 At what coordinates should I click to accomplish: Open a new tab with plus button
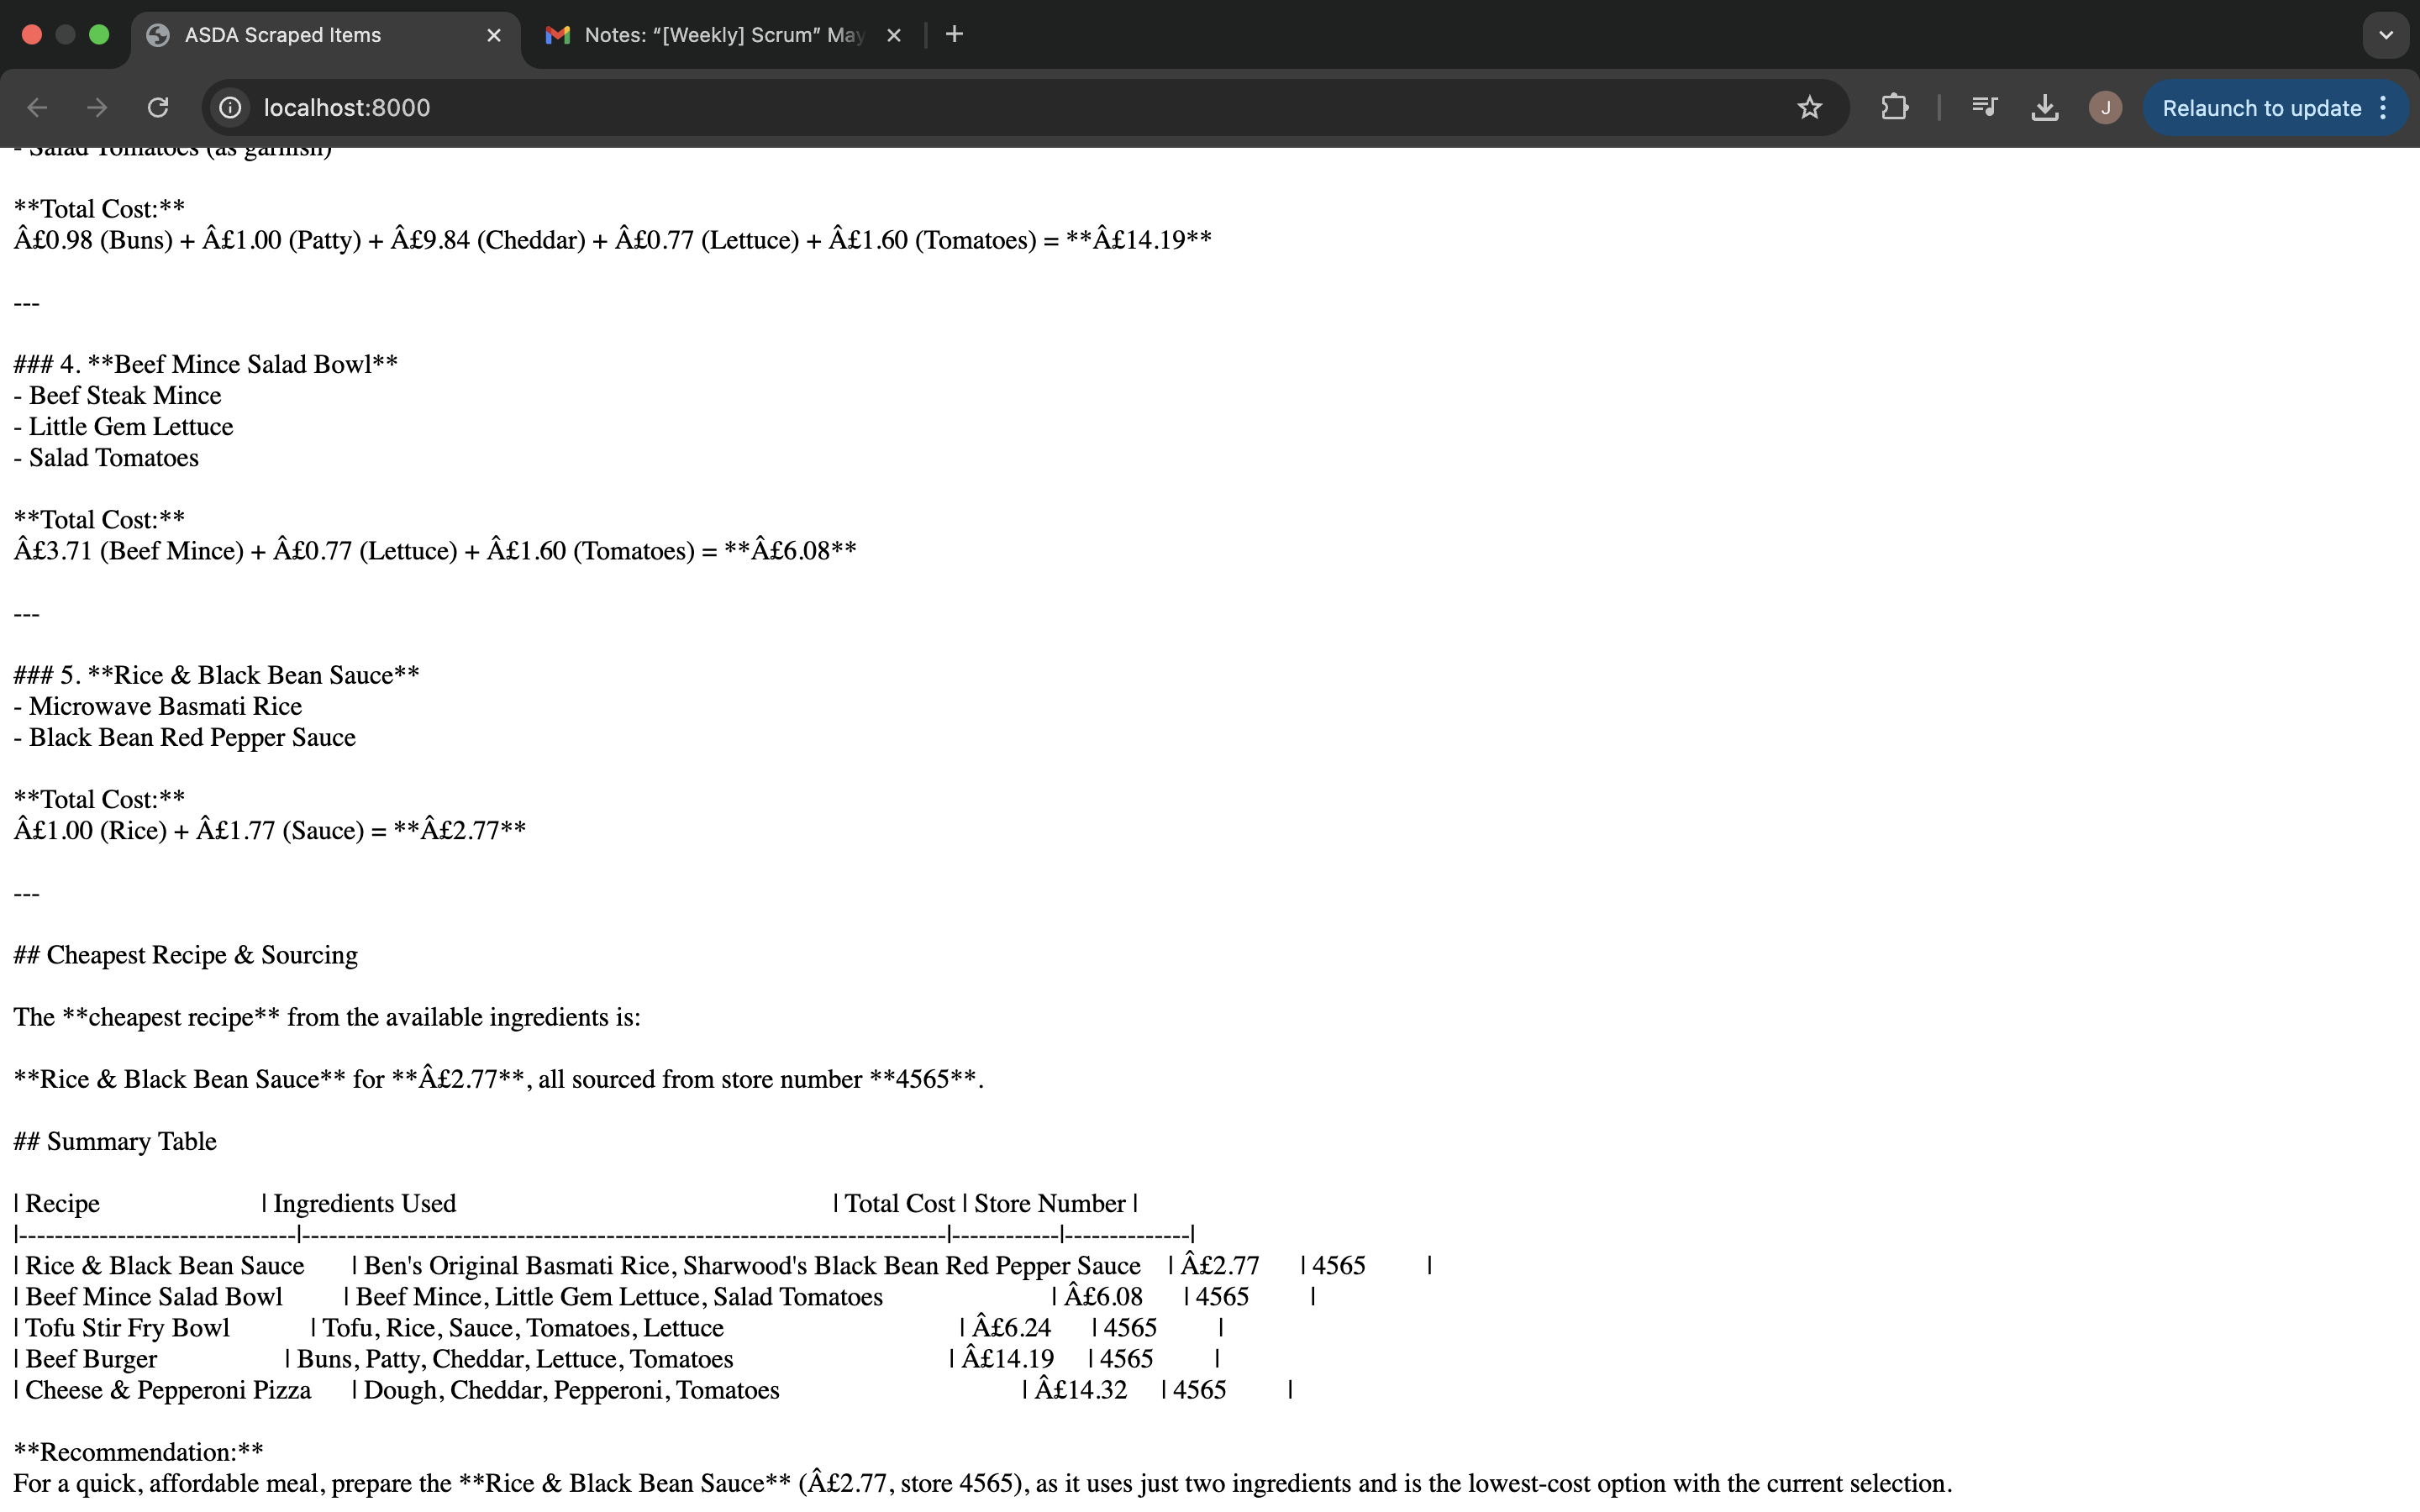pyautogui.click(x=955, y=35)
